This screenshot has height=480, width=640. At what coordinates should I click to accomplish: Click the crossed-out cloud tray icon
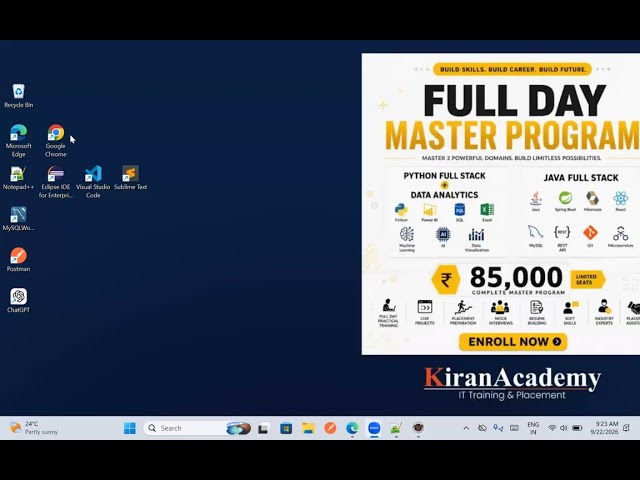[482, 428]
